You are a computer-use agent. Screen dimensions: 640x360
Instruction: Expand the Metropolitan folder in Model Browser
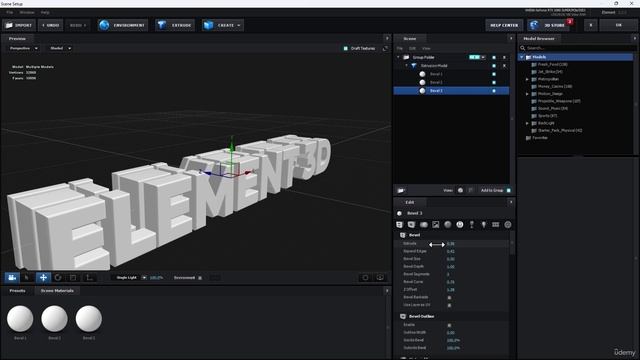click(x=527, y=79)
